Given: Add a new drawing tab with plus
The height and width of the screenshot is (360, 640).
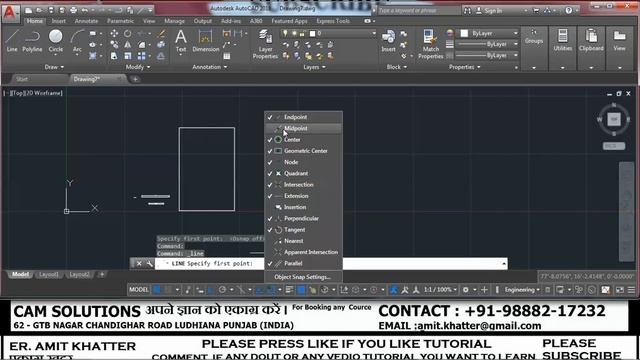Looking at the screenshot, I should click(135, 79).
